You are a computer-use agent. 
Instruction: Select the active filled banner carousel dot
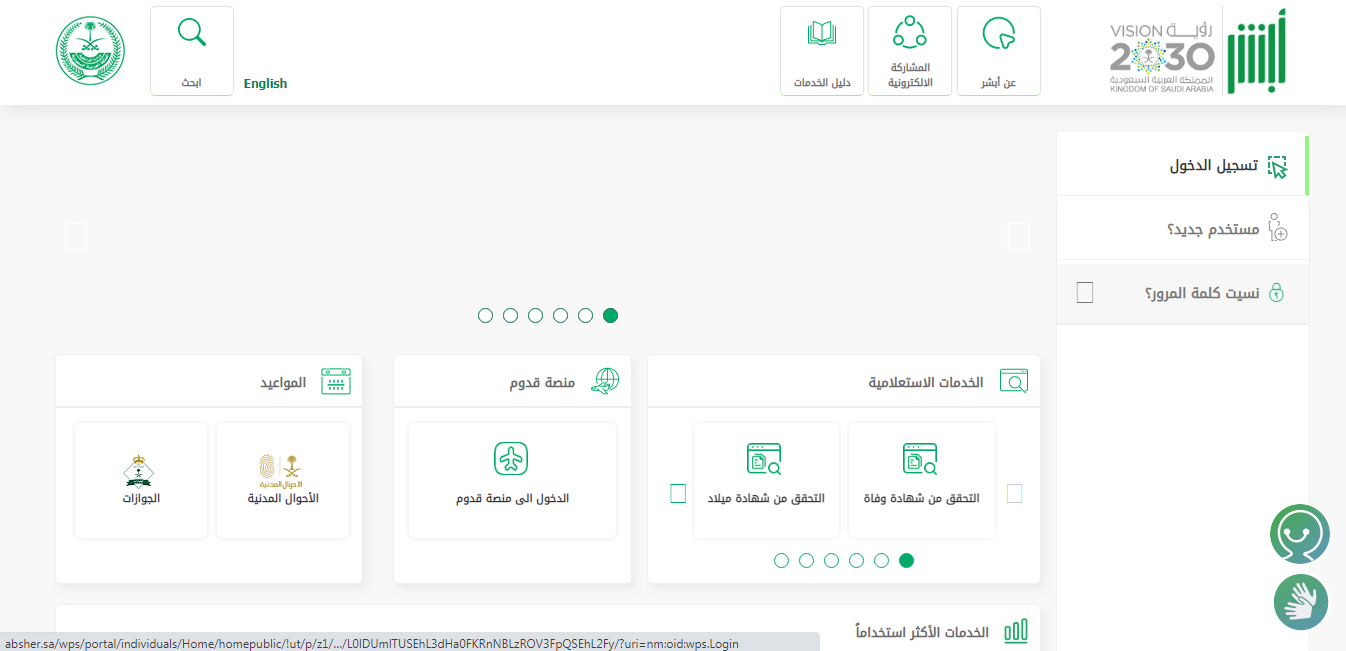(610, 316)
